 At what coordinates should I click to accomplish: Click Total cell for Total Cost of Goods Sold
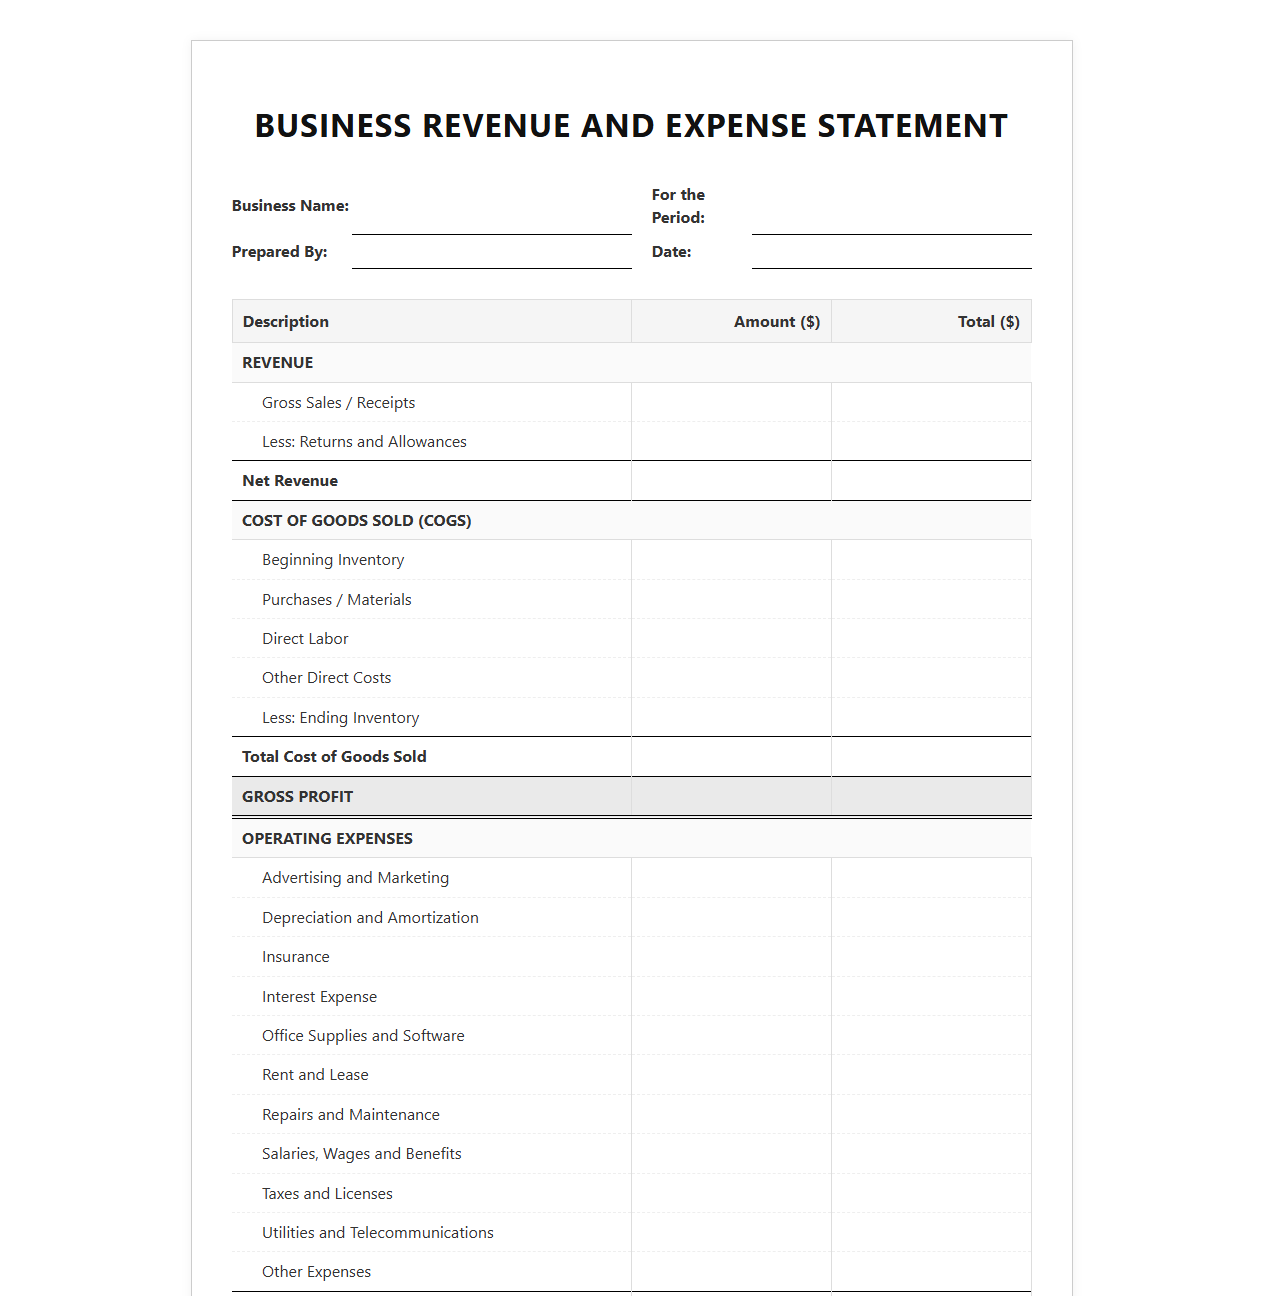(x=931, y=757)
